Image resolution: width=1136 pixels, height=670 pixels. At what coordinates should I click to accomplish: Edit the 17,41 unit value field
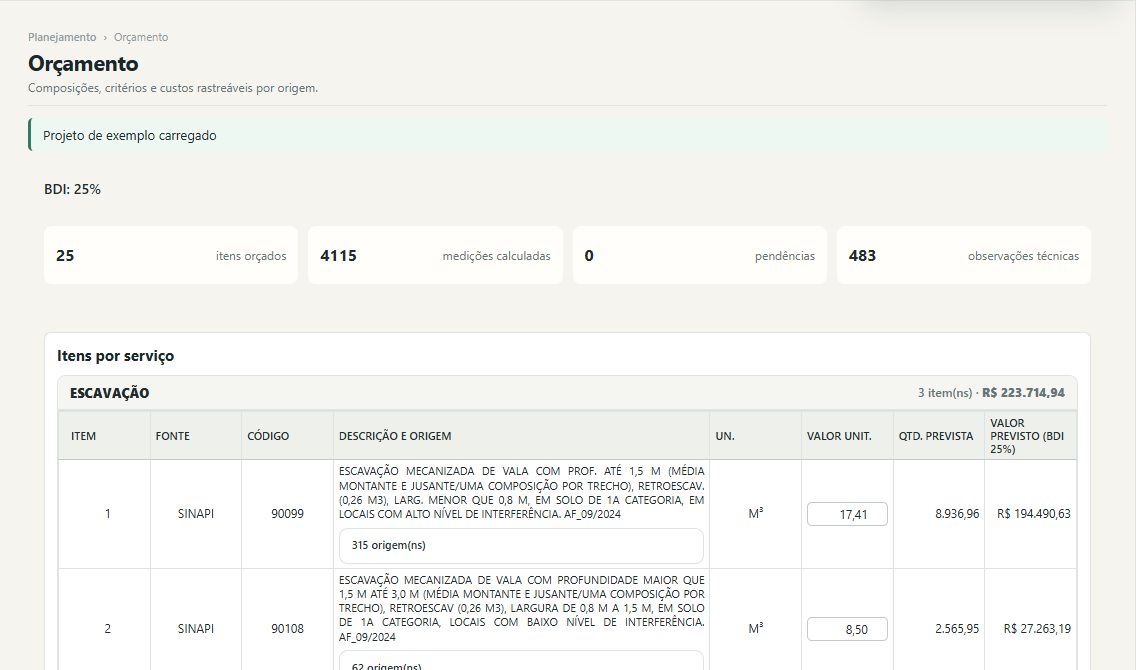point(847,514)
